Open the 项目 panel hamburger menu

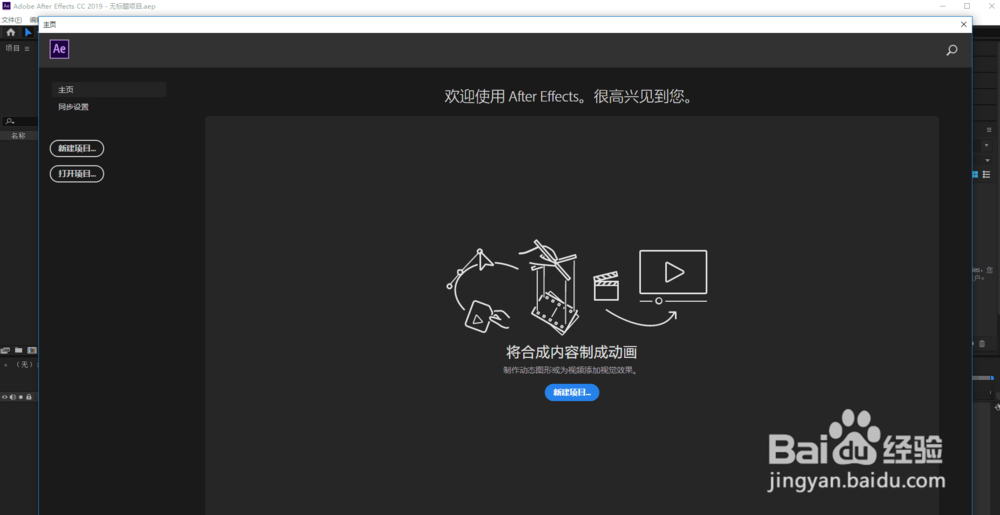coord(27,48)
